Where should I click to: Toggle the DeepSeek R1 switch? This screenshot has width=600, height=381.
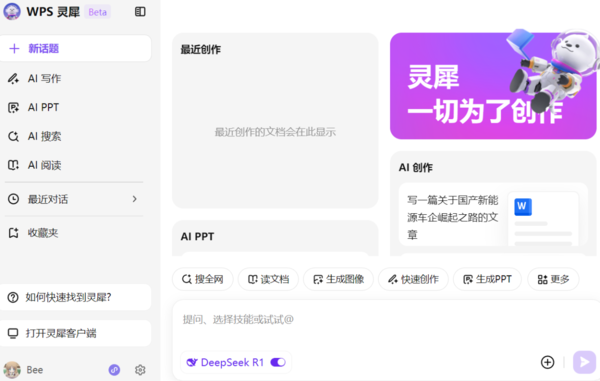[x=278, y=362]
